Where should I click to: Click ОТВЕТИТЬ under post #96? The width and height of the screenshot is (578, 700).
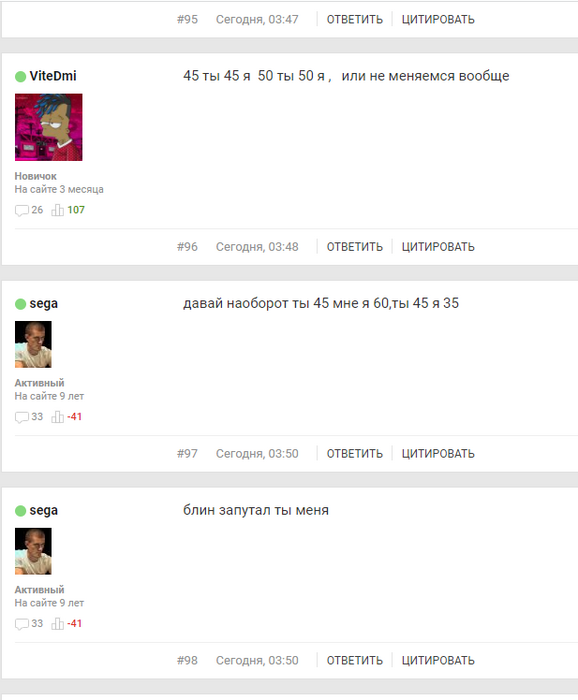click(x=355, y=247)
